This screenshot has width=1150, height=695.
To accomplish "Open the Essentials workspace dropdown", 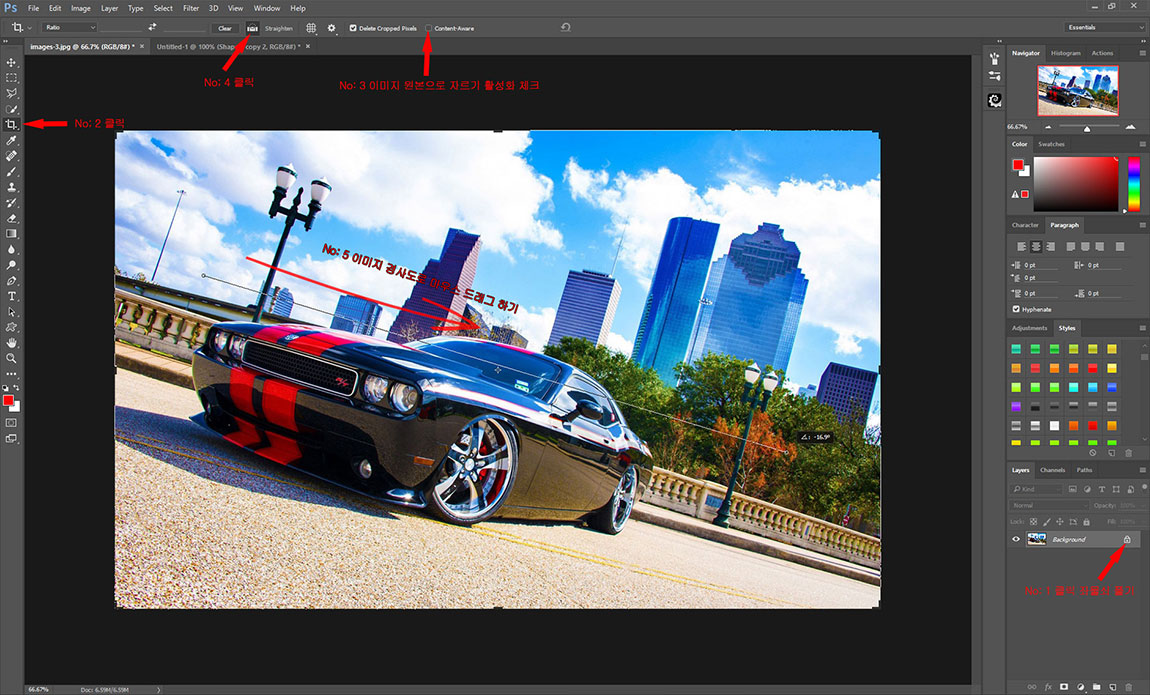I will click(1104, 27).
